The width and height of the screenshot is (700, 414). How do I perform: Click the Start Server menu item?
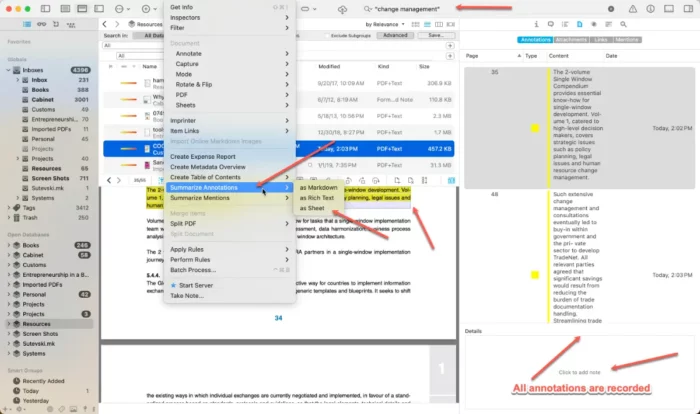coord(229,285)
